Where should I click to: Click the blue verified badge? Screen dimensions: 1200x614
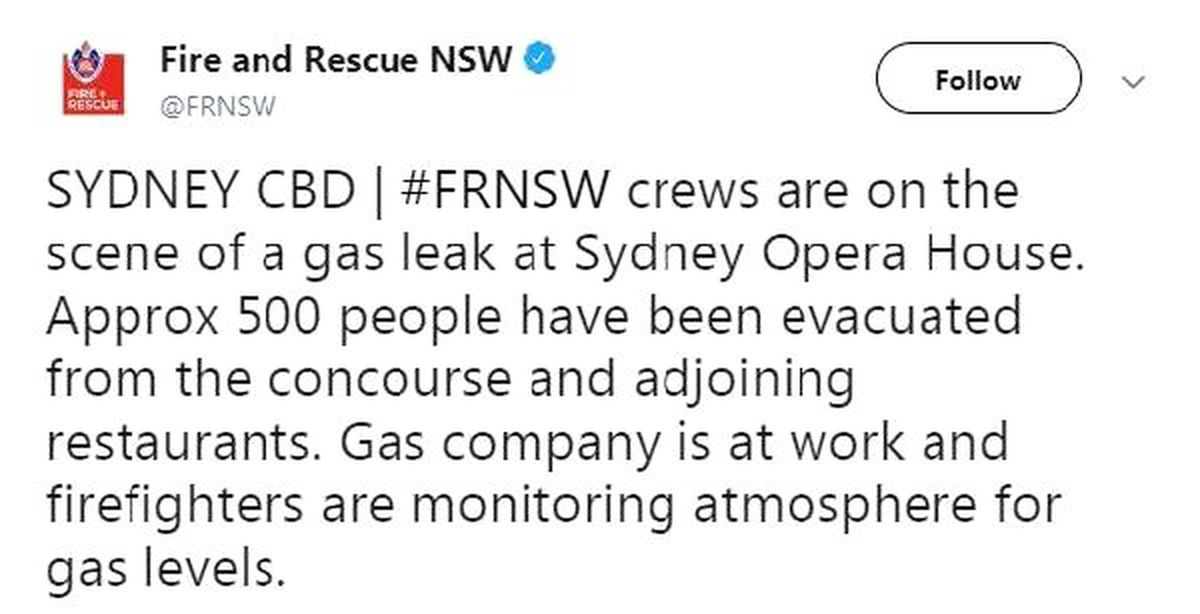tap(540, 61)
